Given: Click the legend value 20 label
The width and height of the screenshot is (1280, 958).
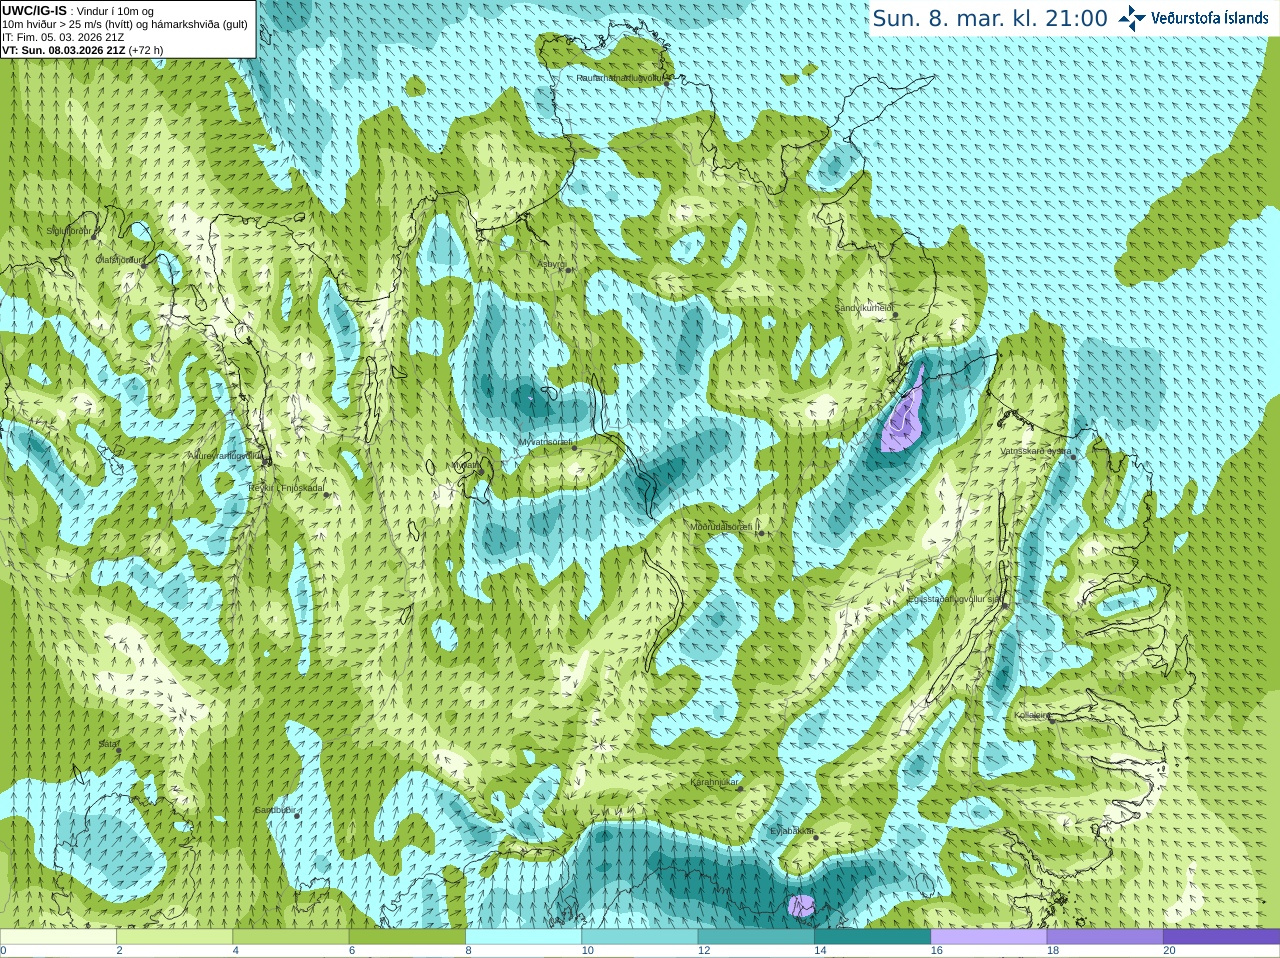Looking at the screenshot, I should [1169, 950].
